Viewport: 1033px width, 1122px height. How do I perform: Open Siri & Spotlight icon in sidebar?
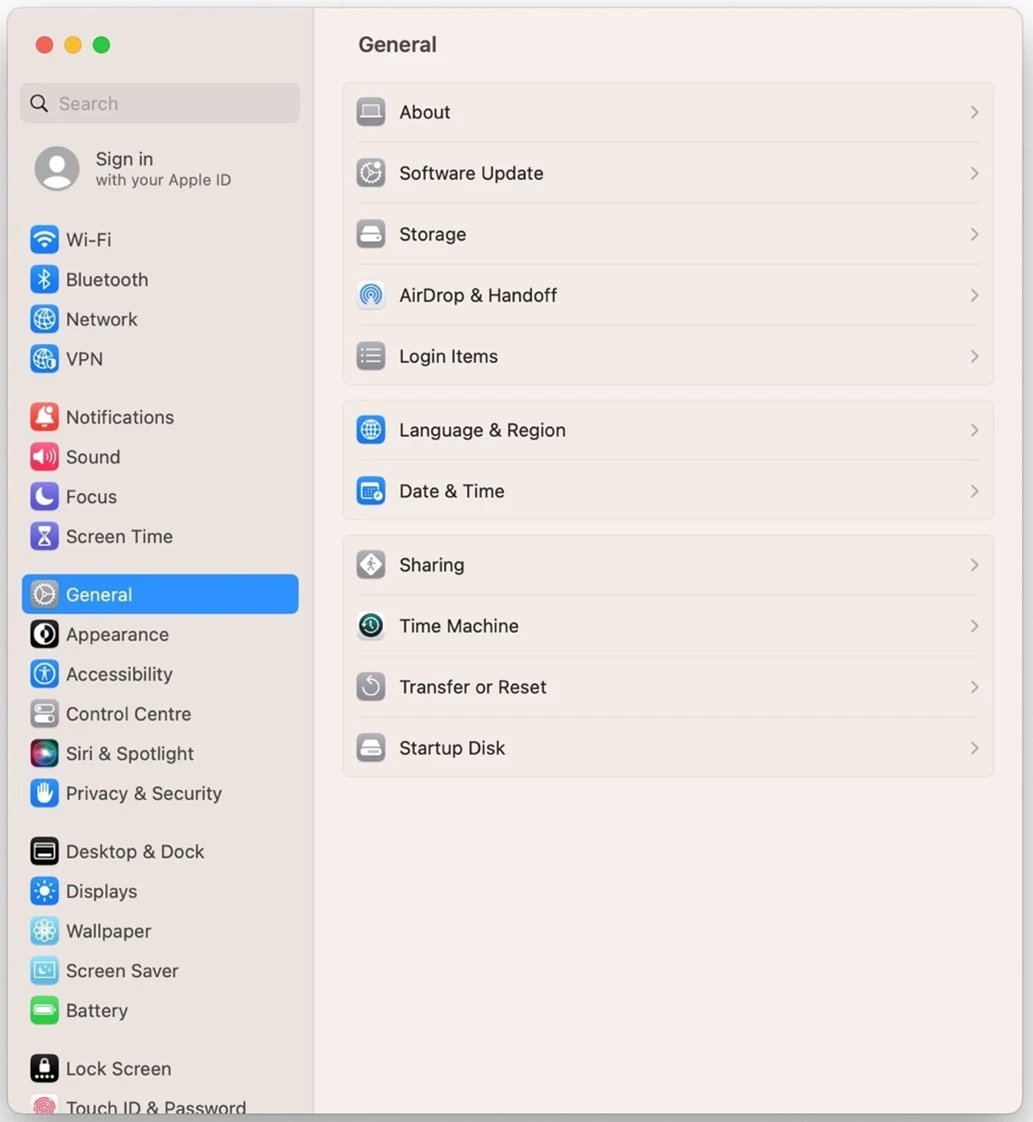44,753
